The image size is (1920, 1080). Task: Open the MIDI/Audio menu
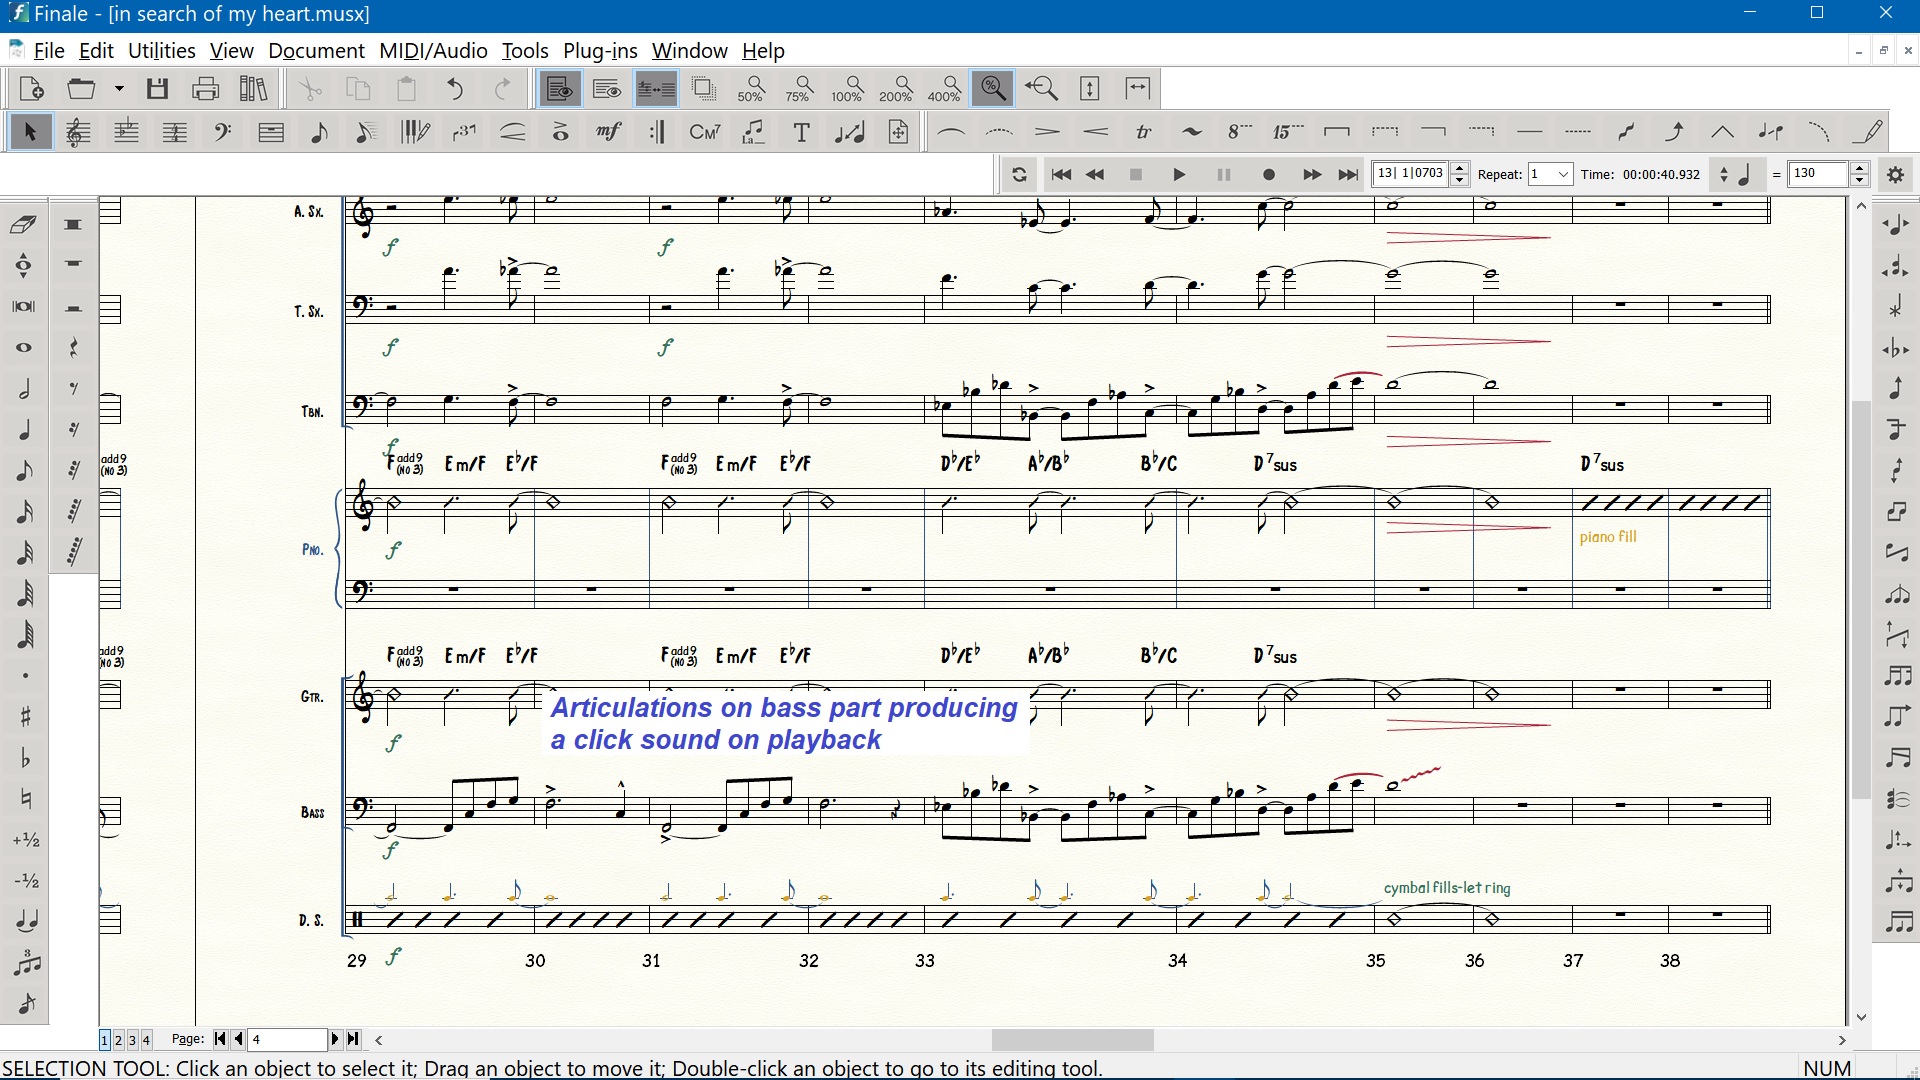(x=433, y=51)
